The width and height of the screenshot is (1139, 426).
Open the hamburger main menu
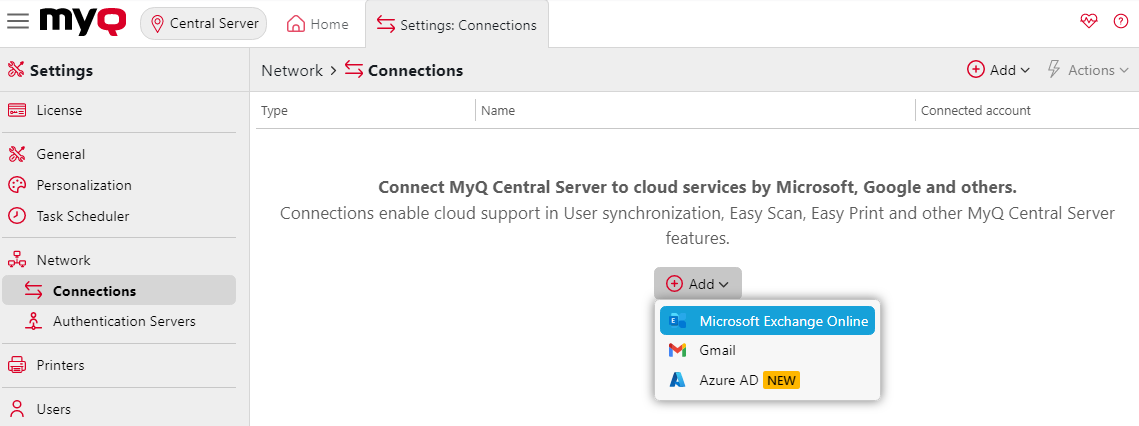18,22
